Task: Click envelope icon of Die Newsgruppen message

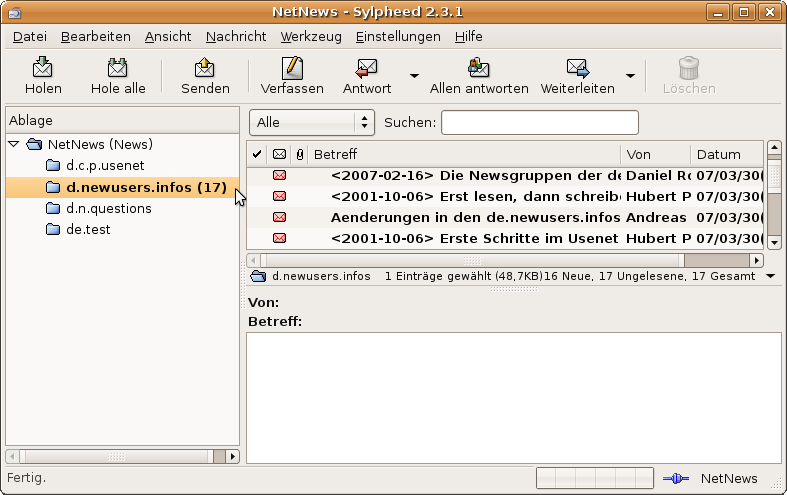Action: [280, 175]
